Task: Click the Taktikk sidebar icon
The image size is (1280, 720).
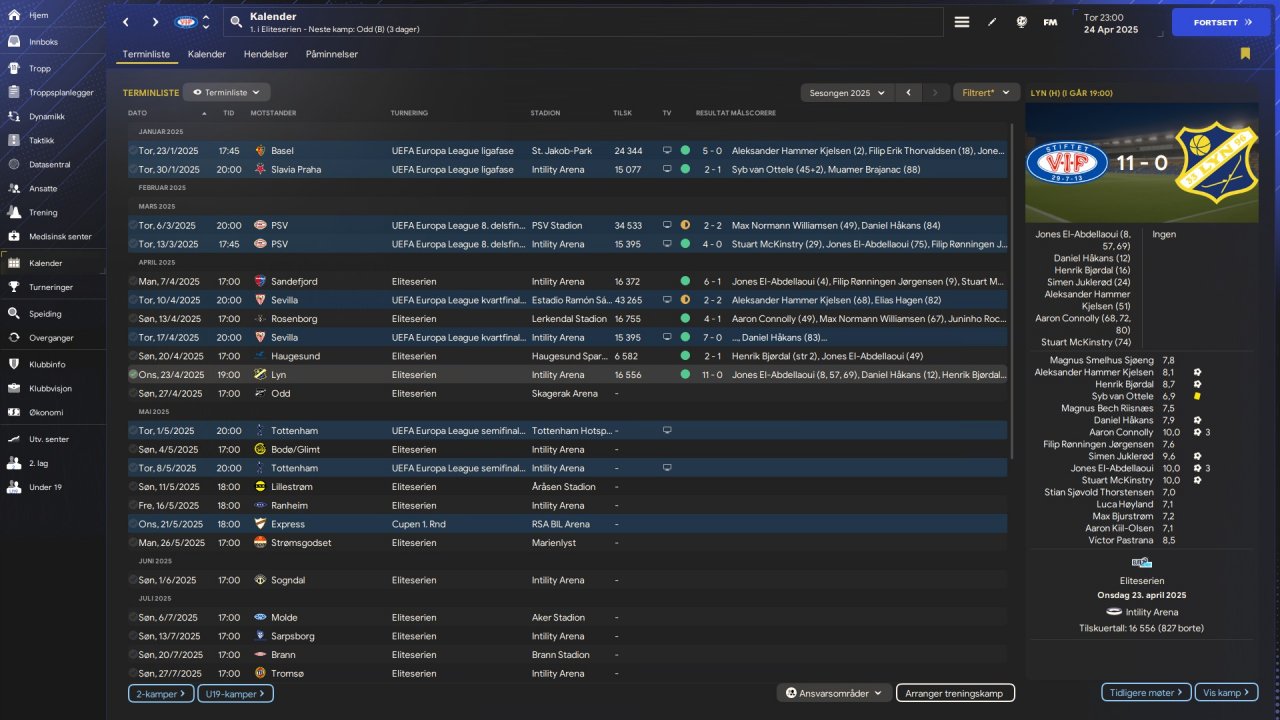Action: click(x=14, y=141)
